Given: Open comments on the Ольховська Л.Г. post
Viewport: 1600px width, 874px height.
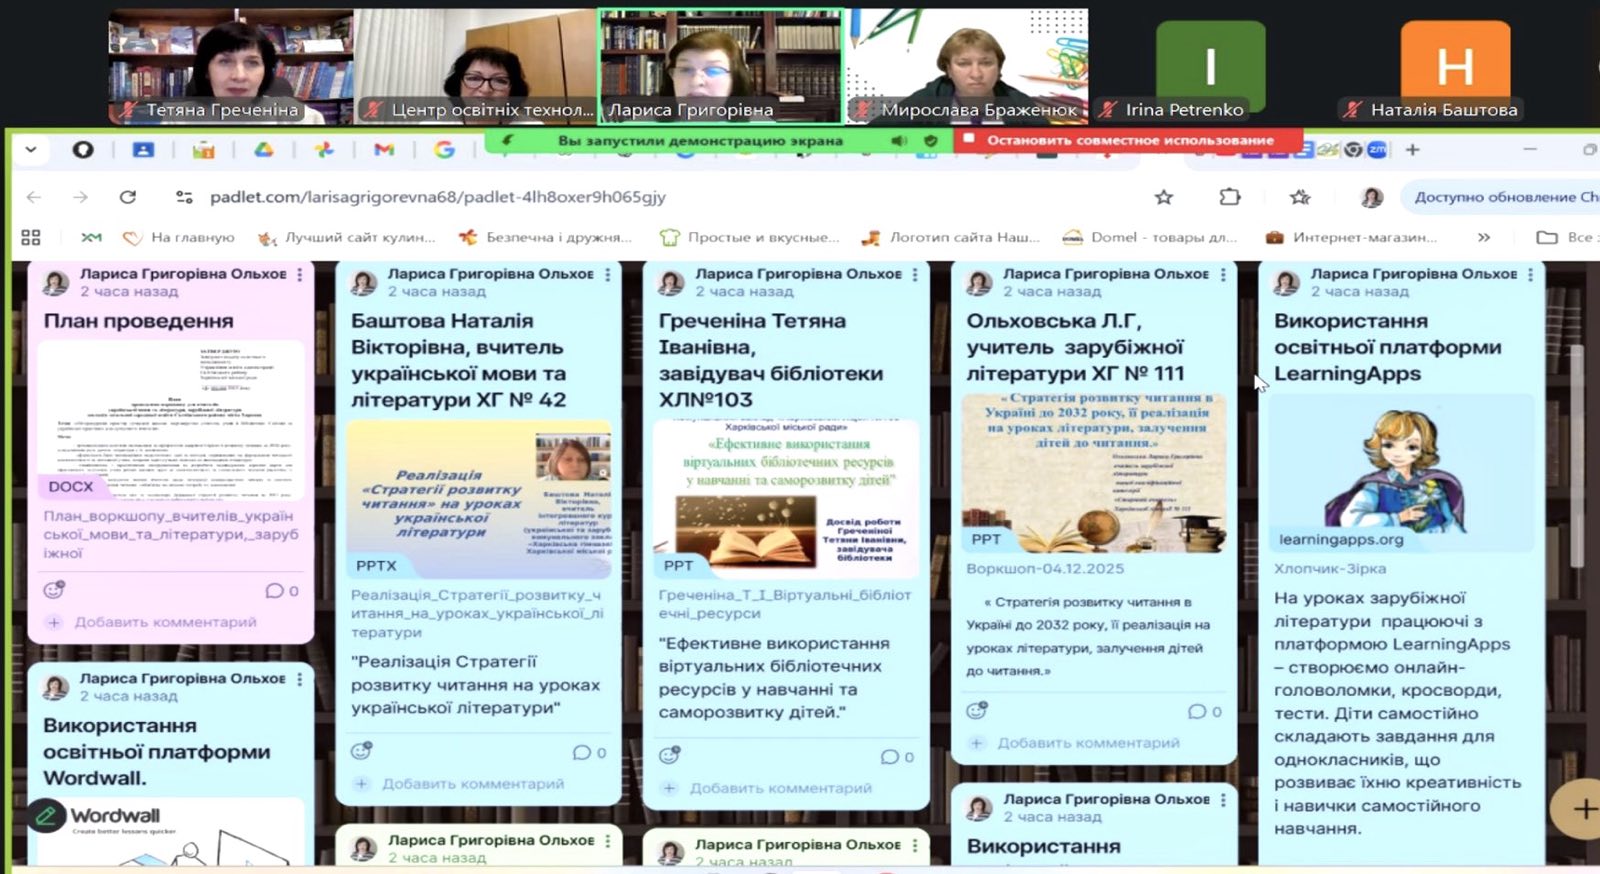Looking at the screenshot, I should pos(1204,712).
